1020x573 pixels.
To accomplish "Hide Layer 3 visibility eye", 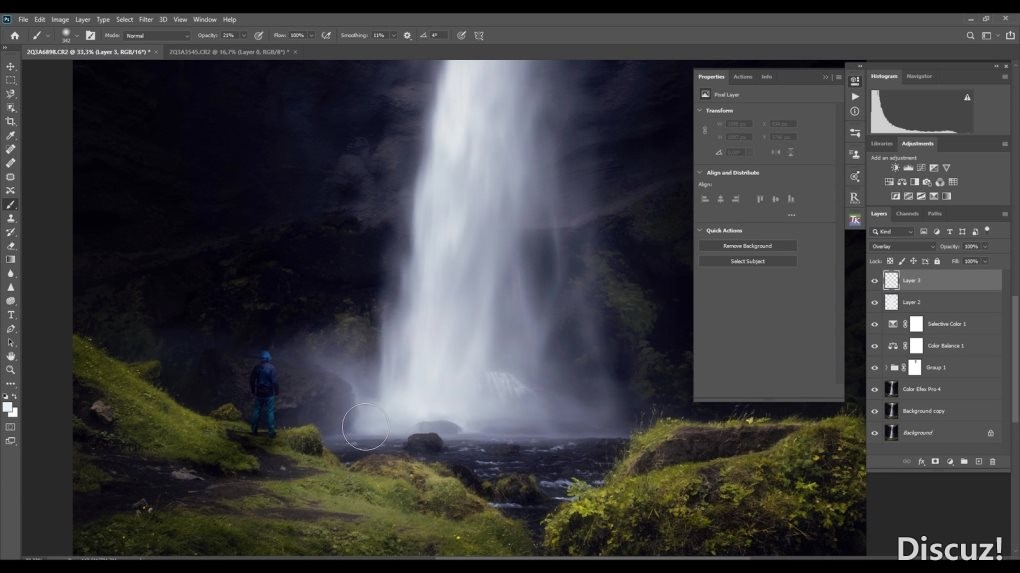I will click(874, 281).
